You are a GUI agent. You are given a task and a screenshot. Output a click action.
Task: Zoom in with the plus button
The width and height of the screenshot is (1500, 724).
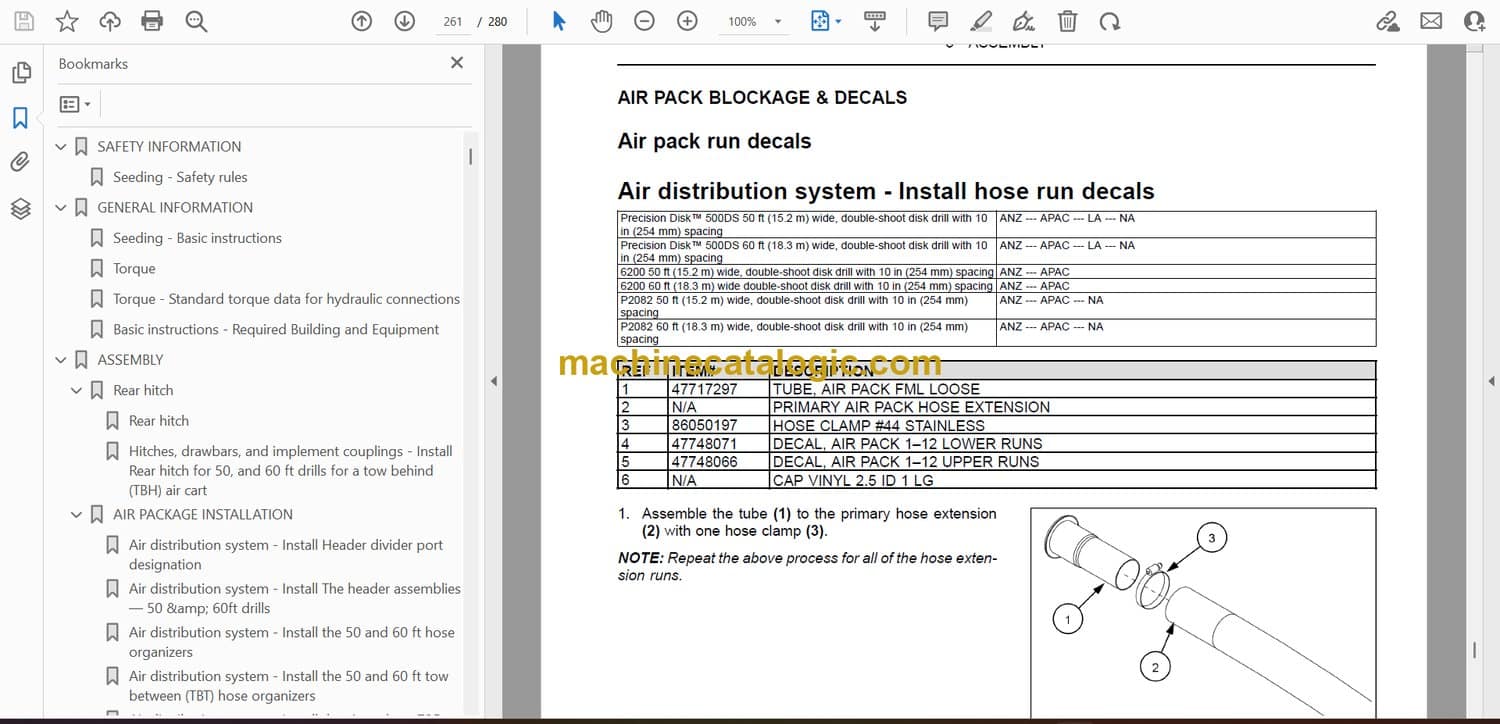coord(687,21)
